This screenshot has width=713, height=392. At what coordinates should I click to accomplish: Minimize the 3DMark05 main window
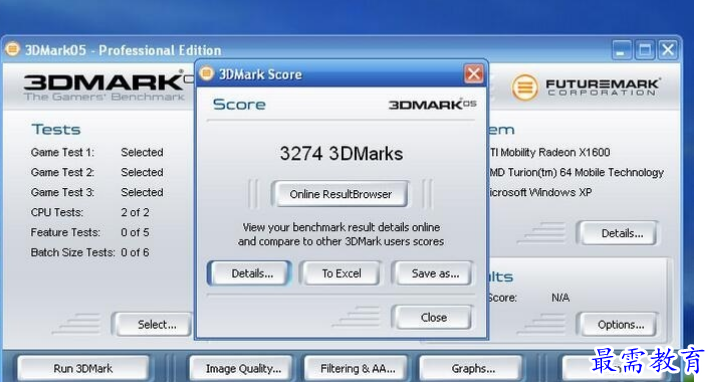621,49
